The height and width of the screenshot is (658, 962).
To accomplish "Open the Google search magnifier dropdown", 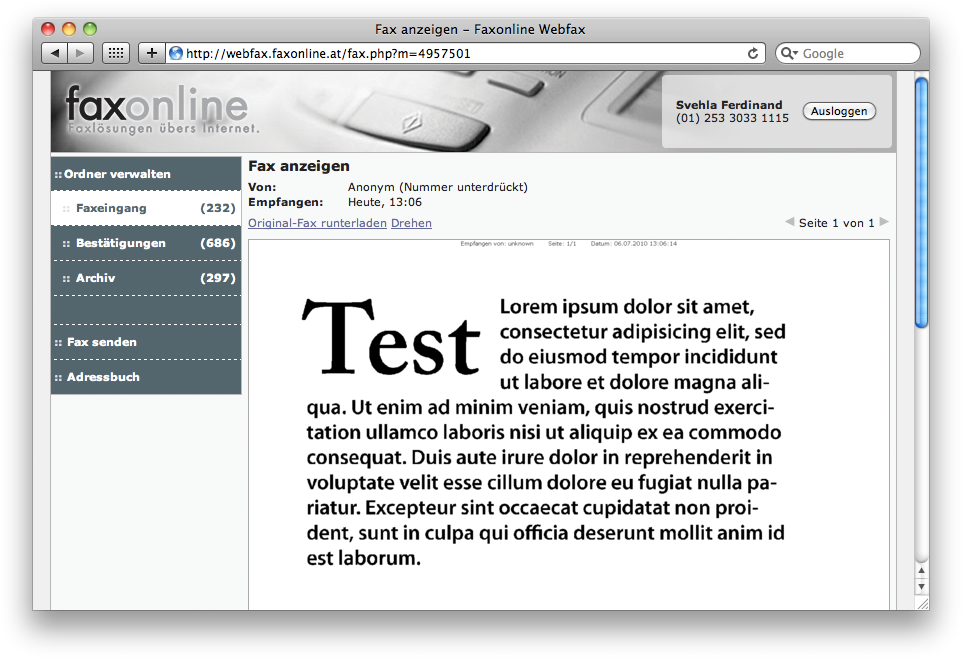I will 788,53.
